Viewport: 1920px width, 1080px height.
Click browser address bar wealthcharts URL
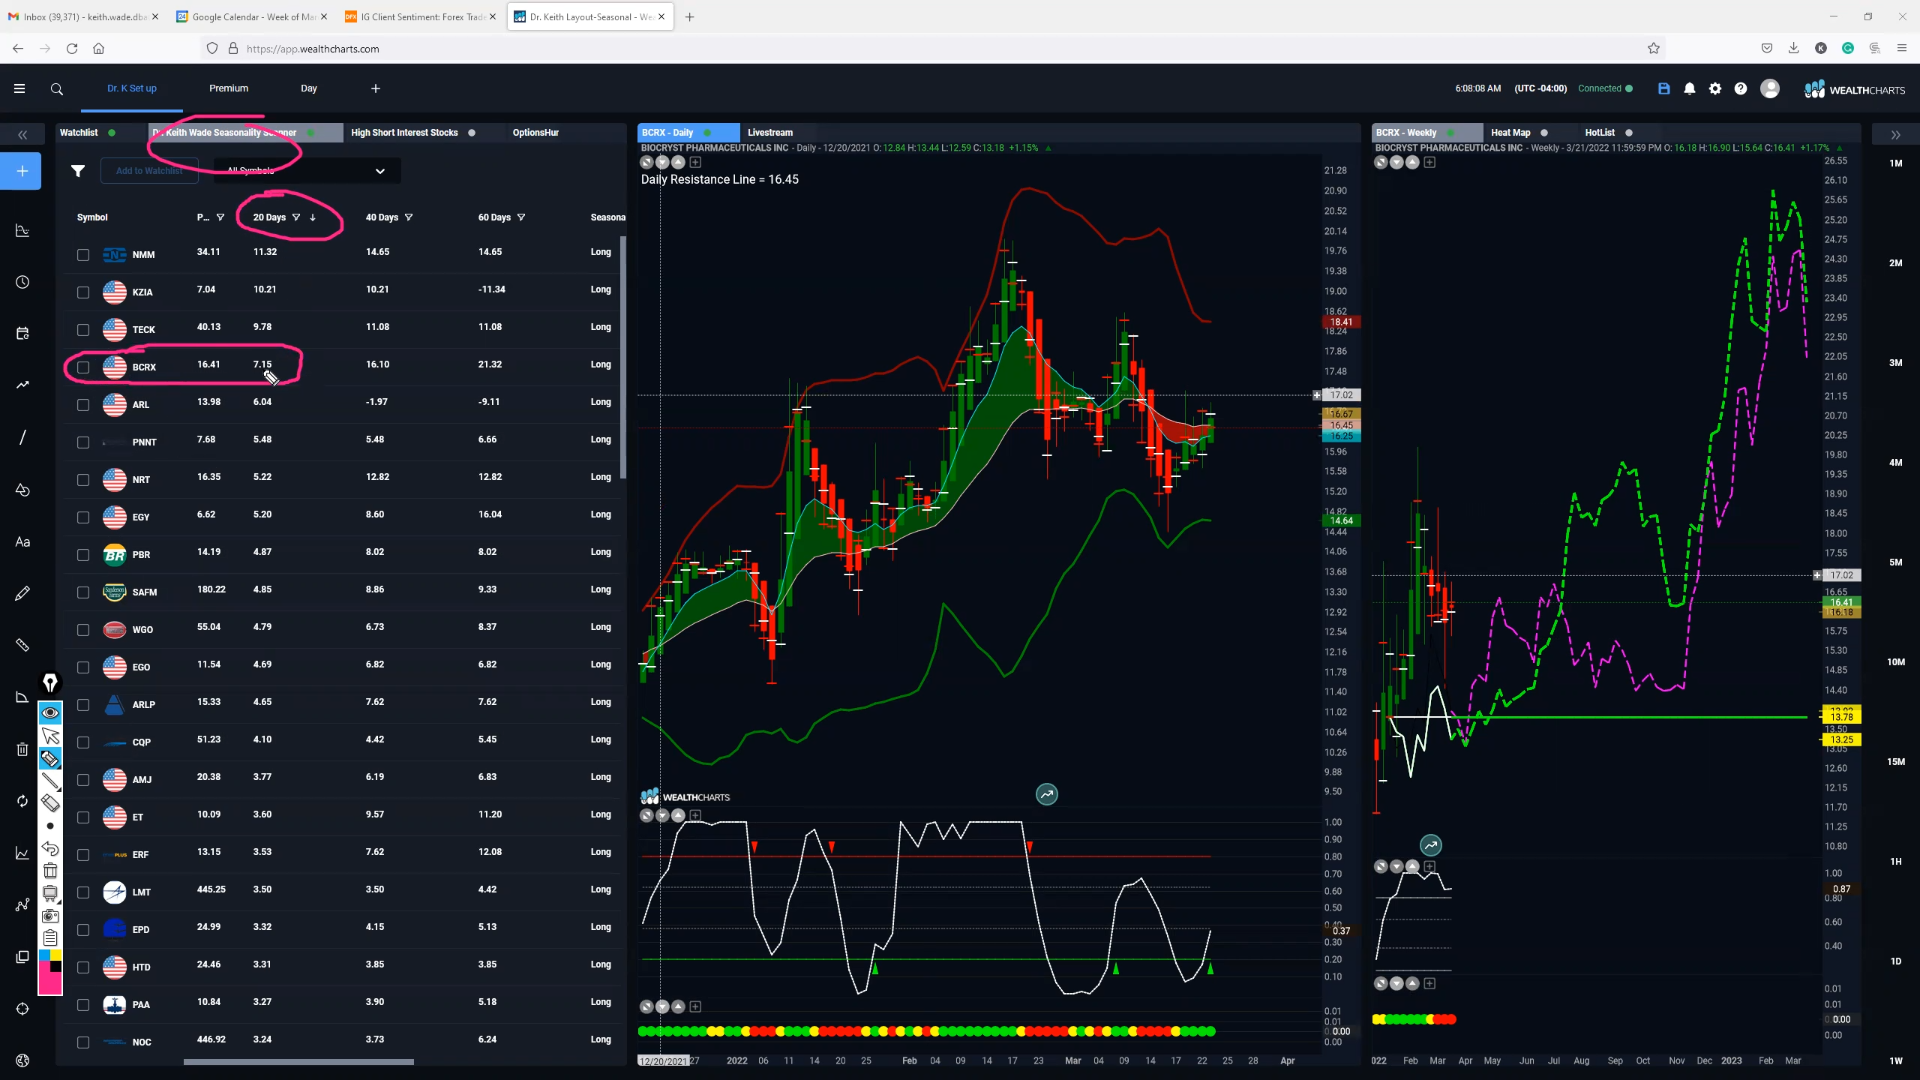pos(312,48)
